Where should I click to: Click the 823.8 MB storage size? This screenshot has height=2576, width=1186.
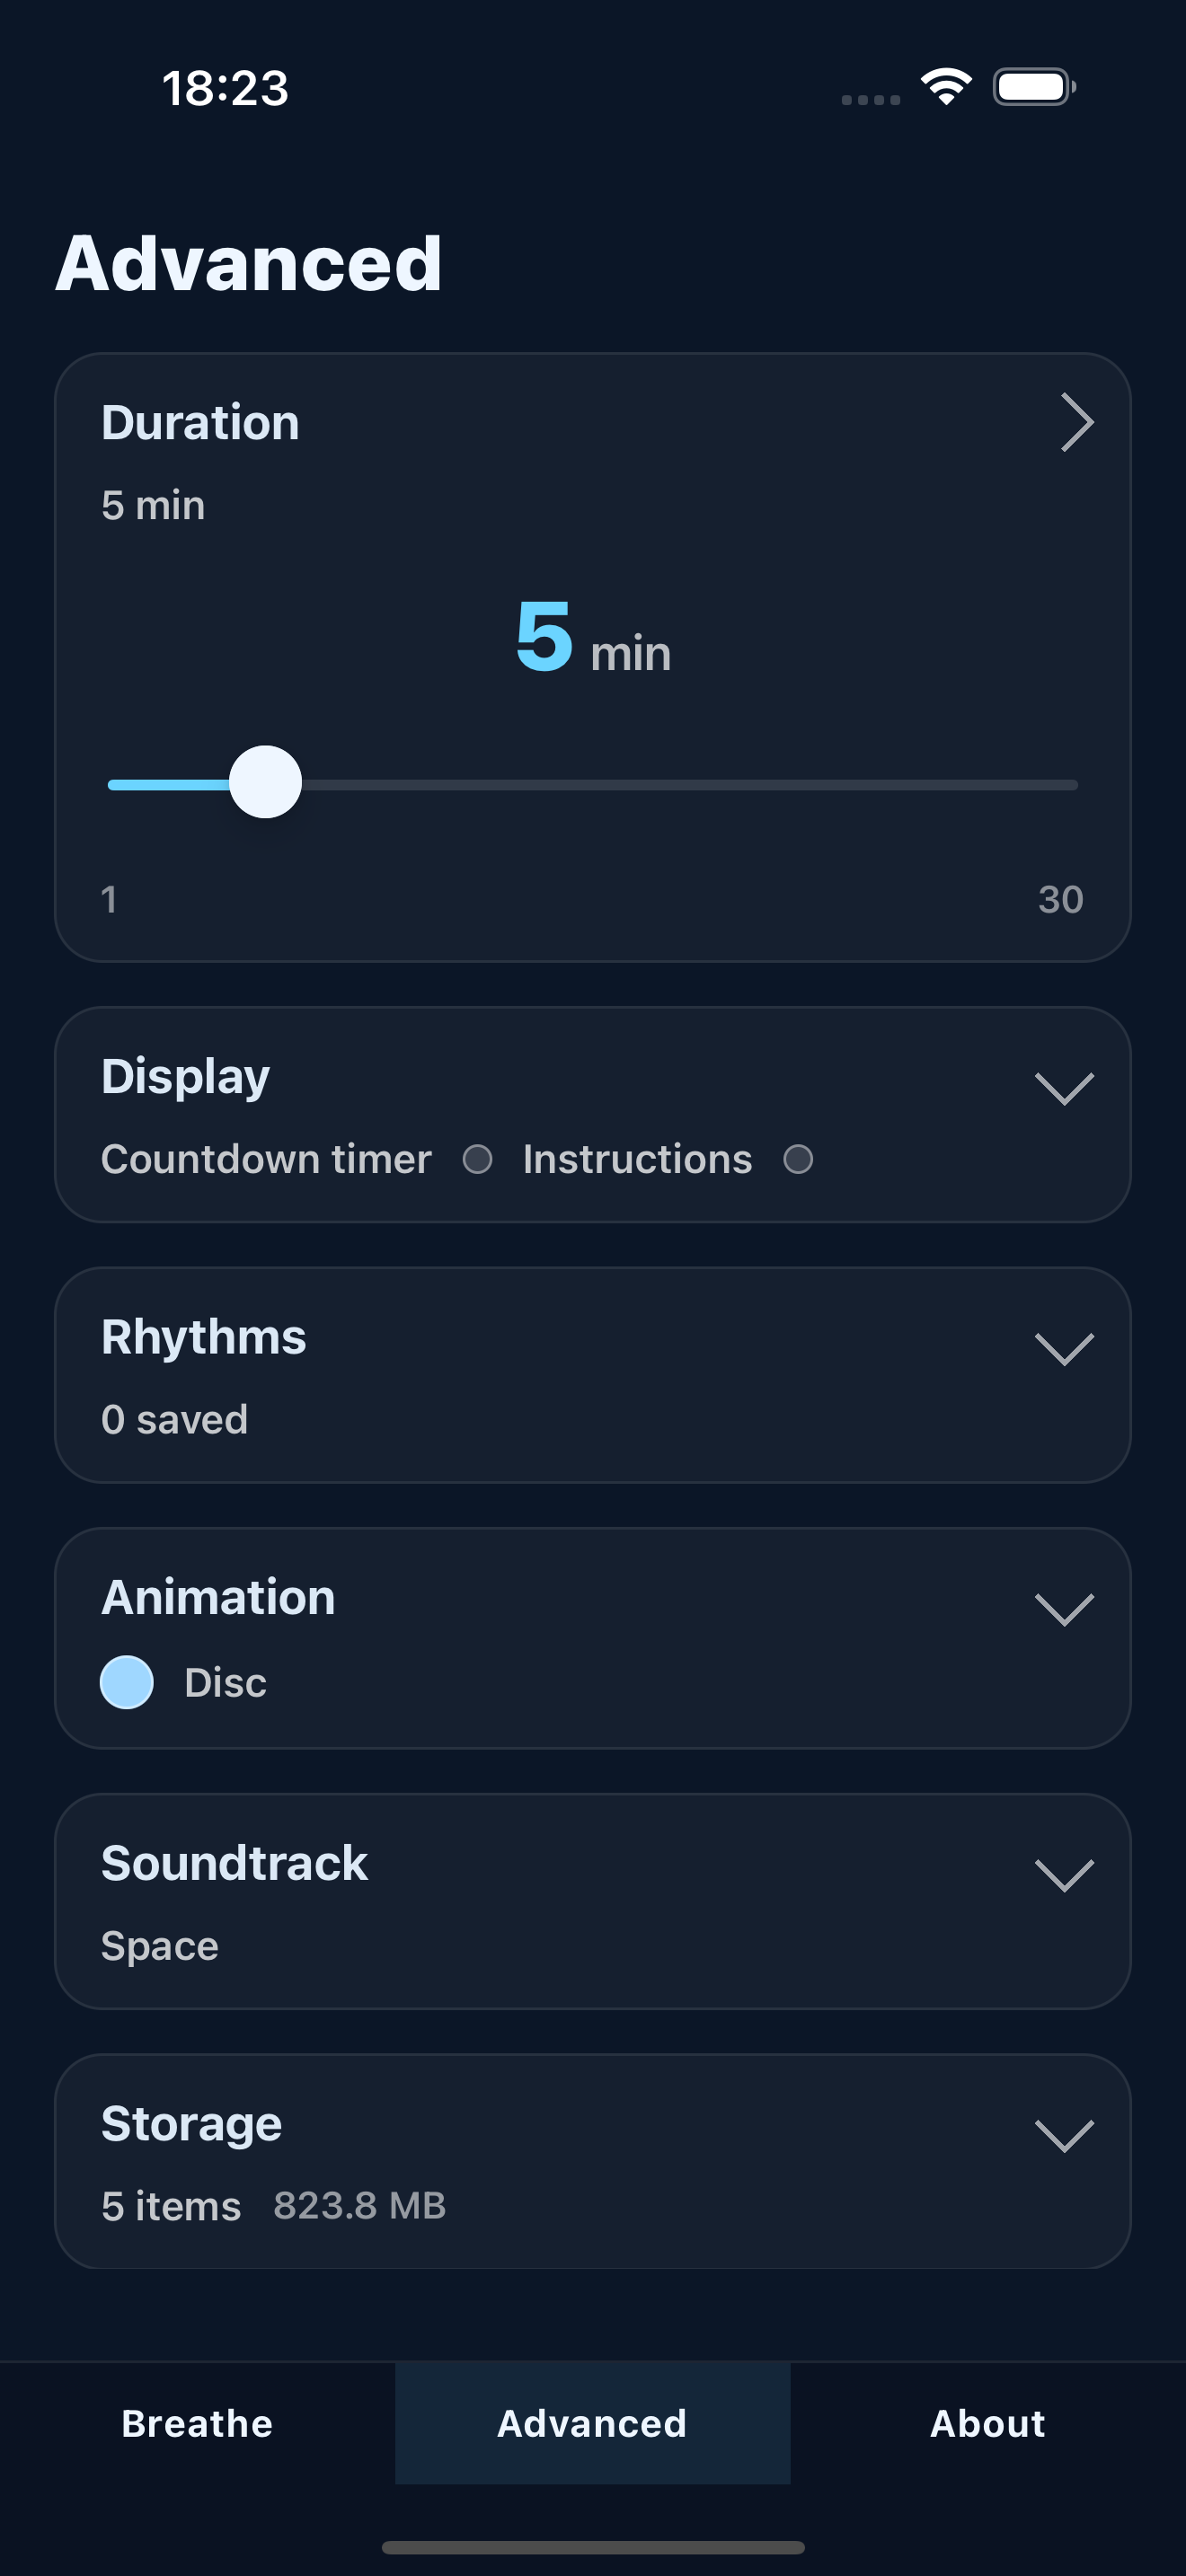pos(360,2205)
